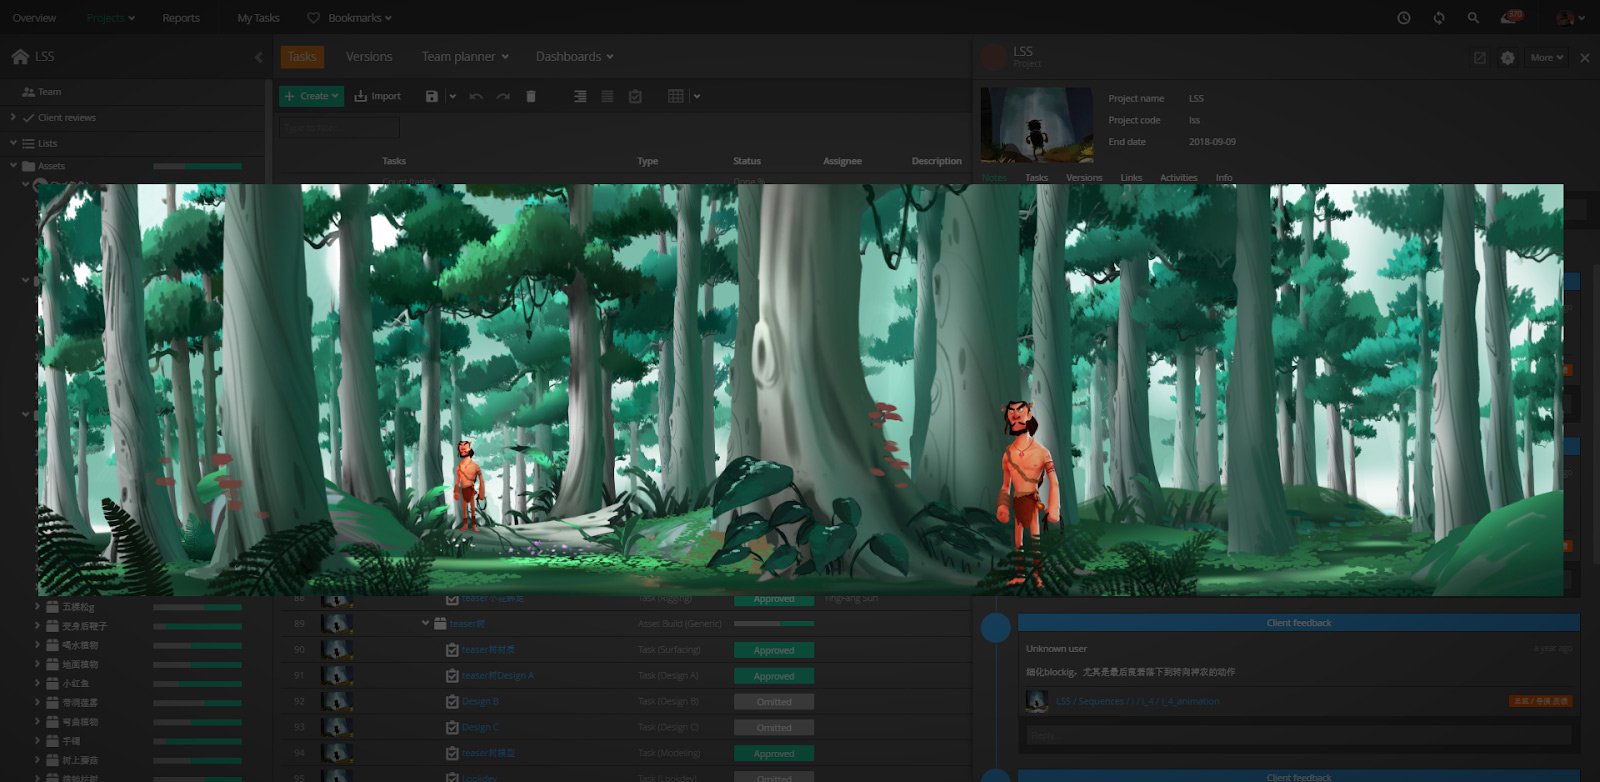Open the Bookmarks dropdown
Viewport: 1600px width, 782px height.
(360, 18)
